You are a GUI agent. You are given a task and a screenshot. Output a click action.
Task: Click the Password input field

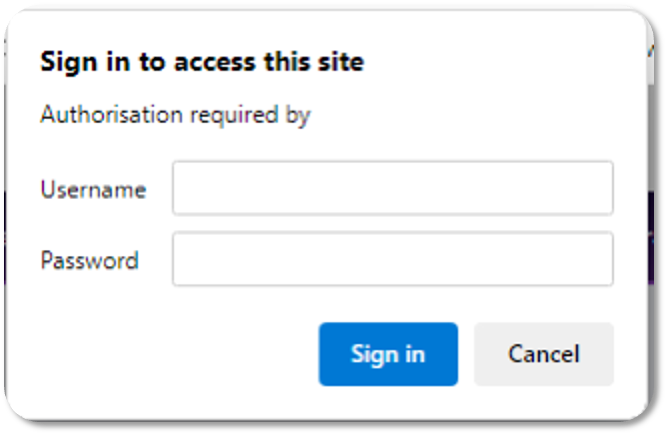pos(392,260)
